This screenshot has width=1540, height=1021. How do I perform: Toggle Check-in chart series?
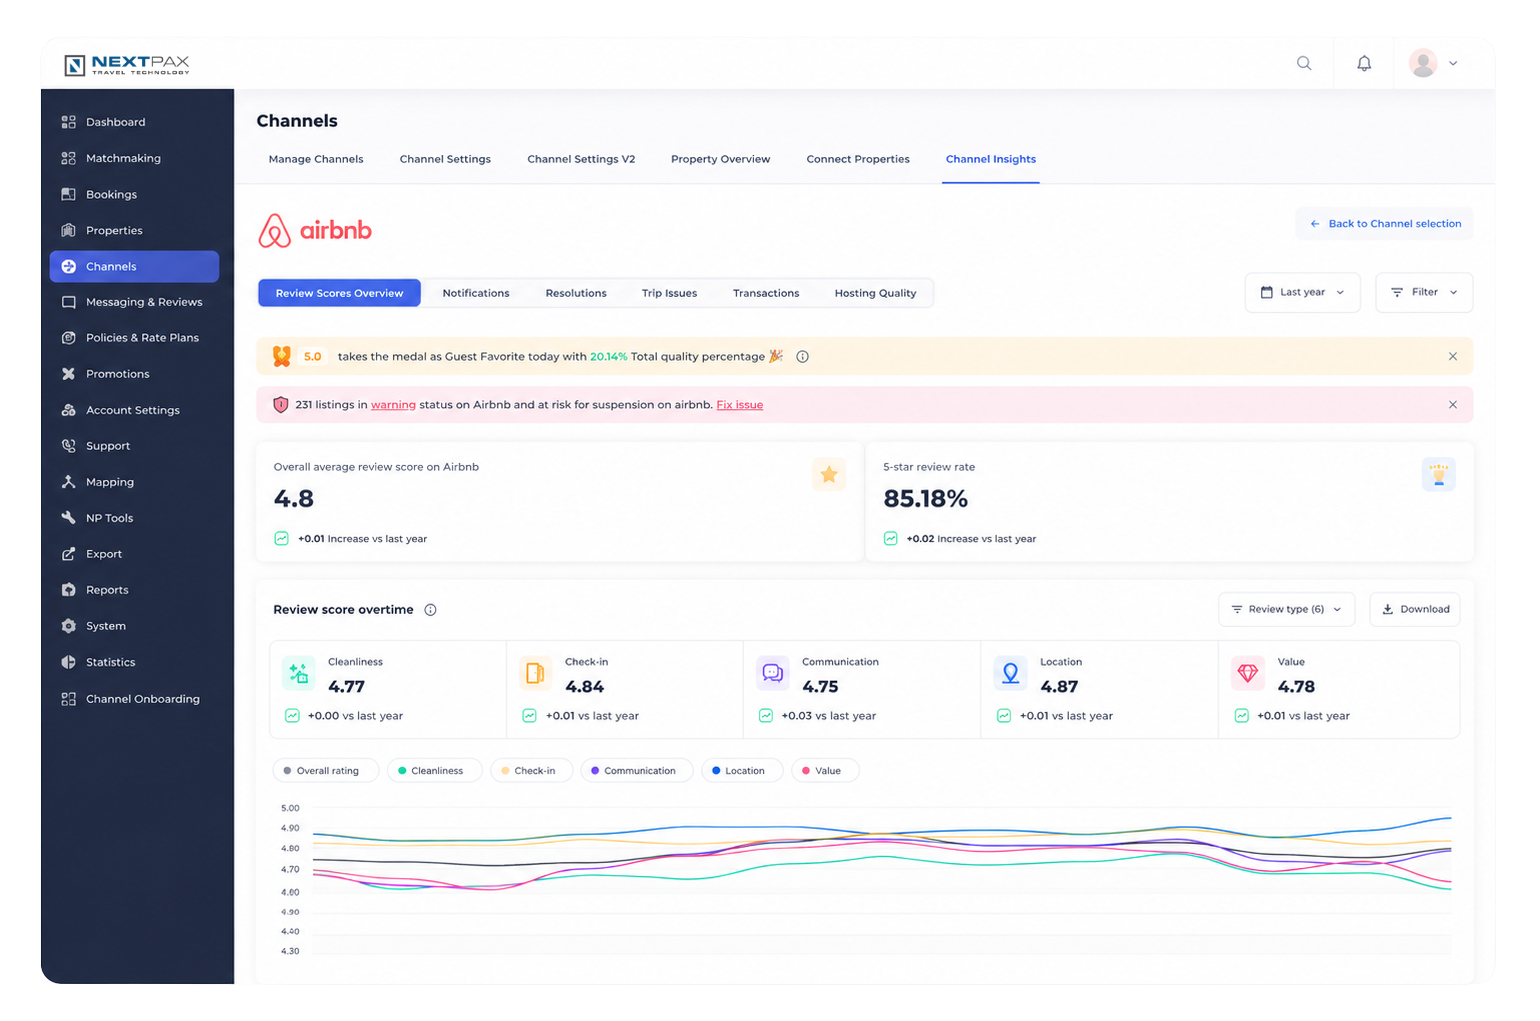click(531, 771)
